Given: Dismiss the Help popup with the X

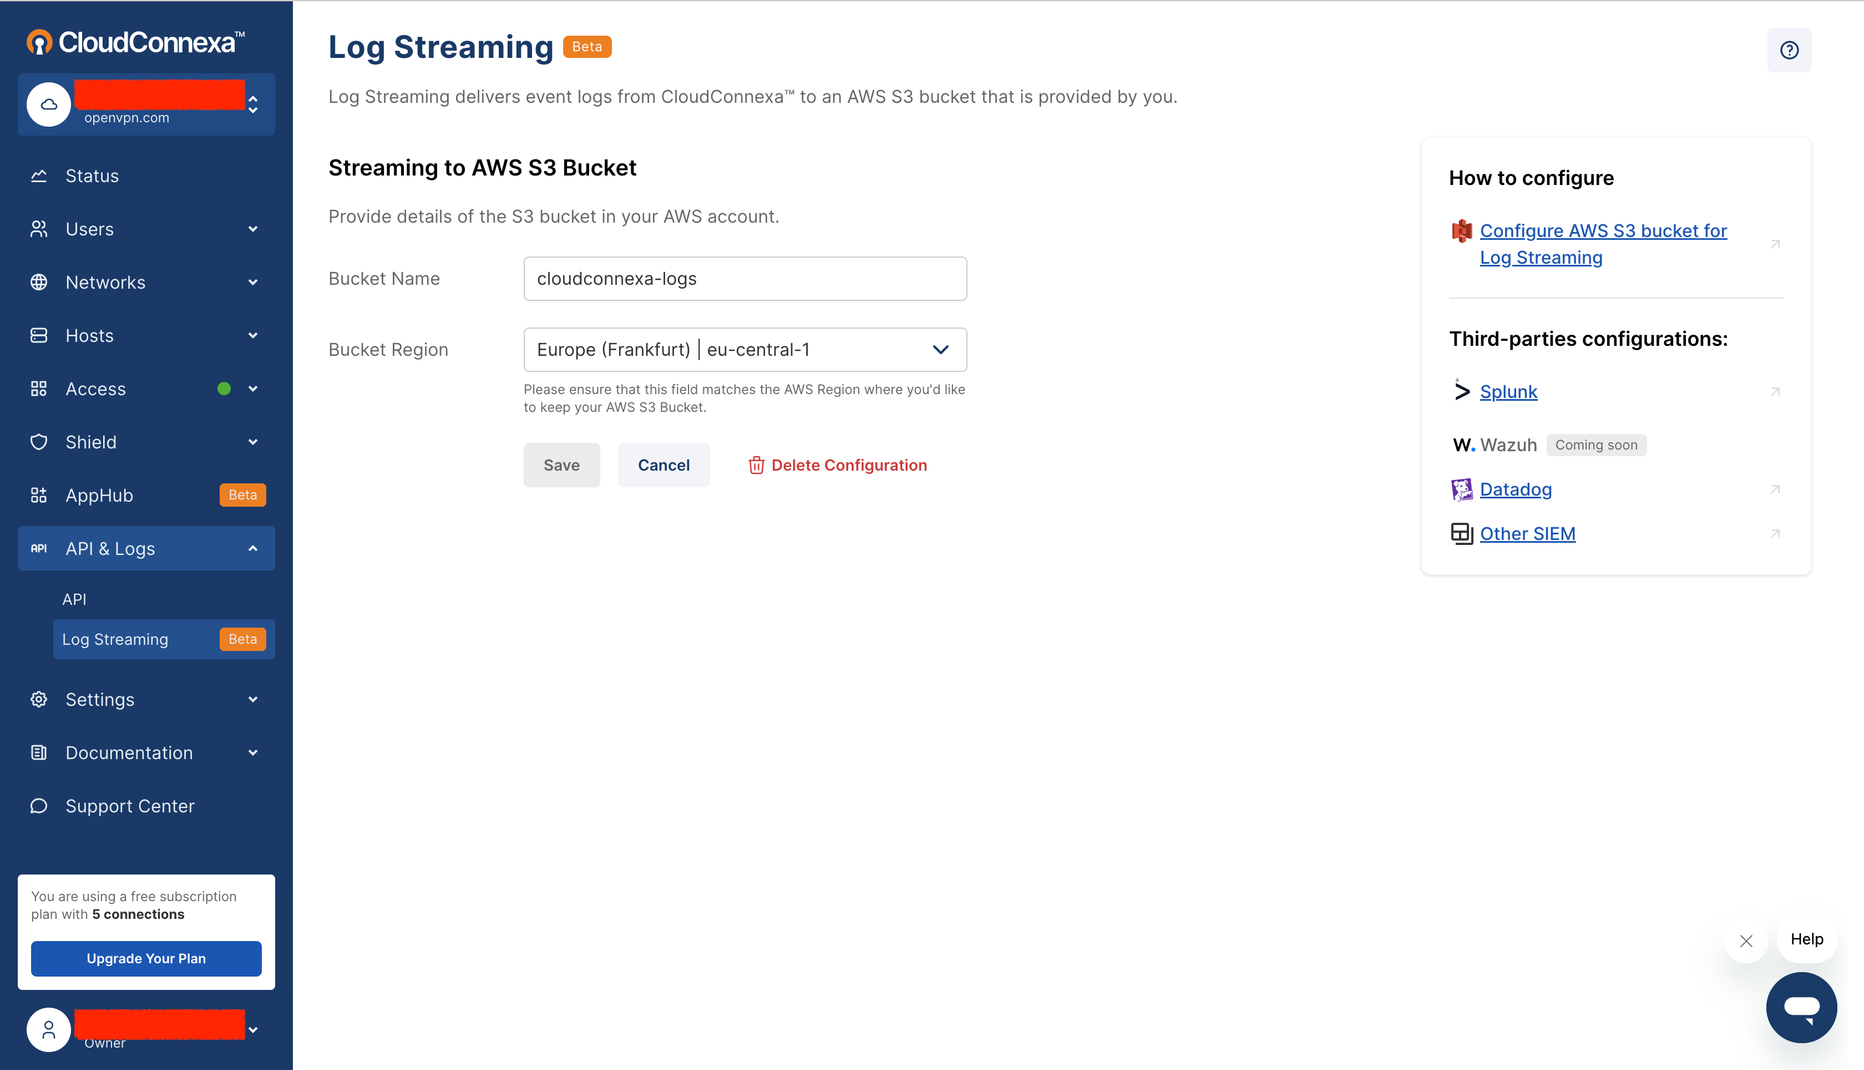Looking at the screenshot, I should pyautogui.click(x=1746, y=940).
